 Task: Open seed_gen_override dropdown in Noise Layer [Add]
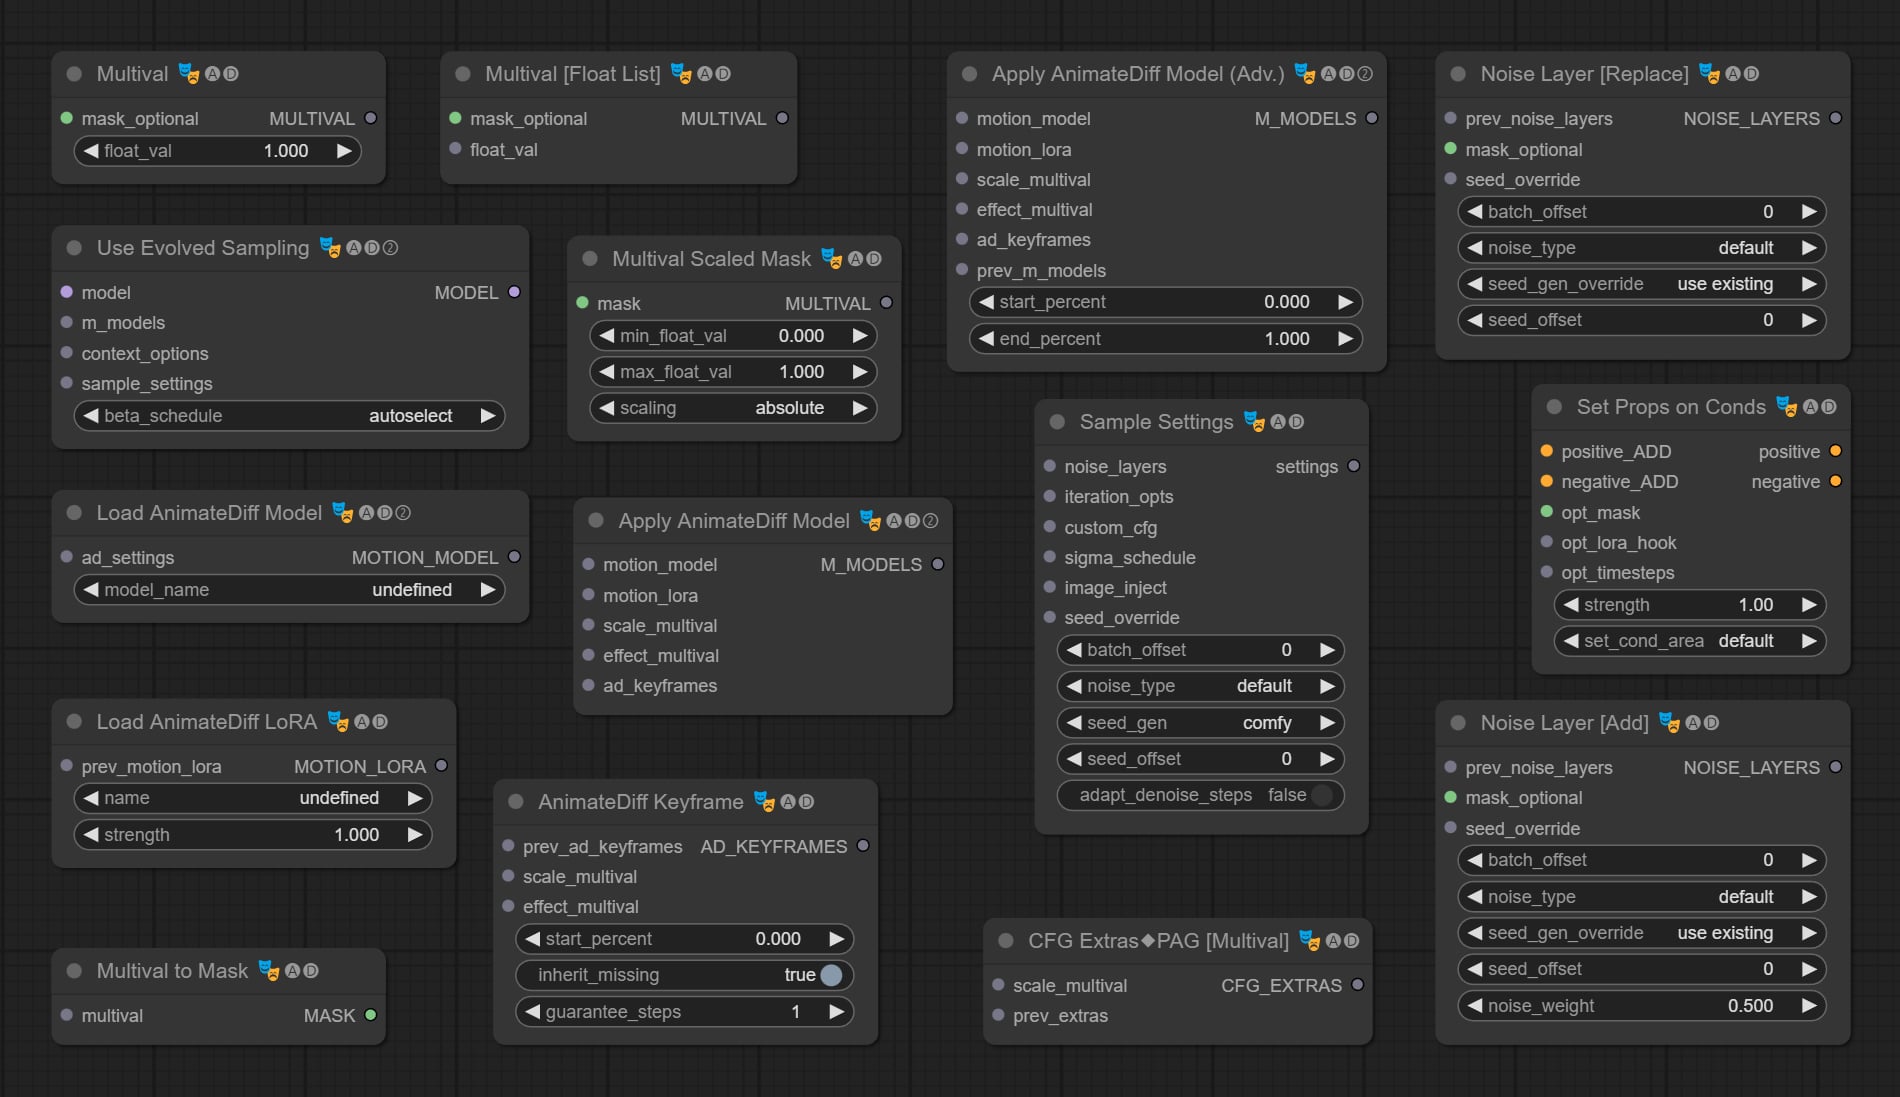(x=1641, y=933)
